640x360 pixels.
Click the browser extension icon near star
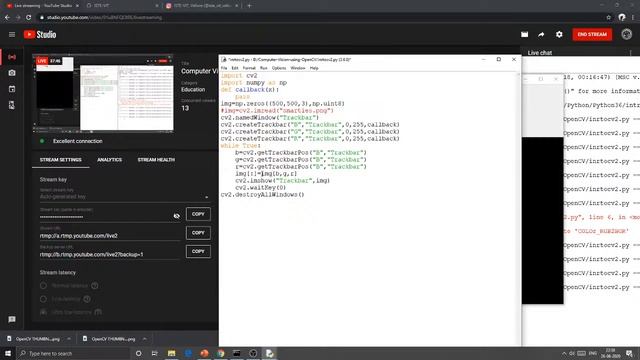pyautogui.click(x=622, y=18)
